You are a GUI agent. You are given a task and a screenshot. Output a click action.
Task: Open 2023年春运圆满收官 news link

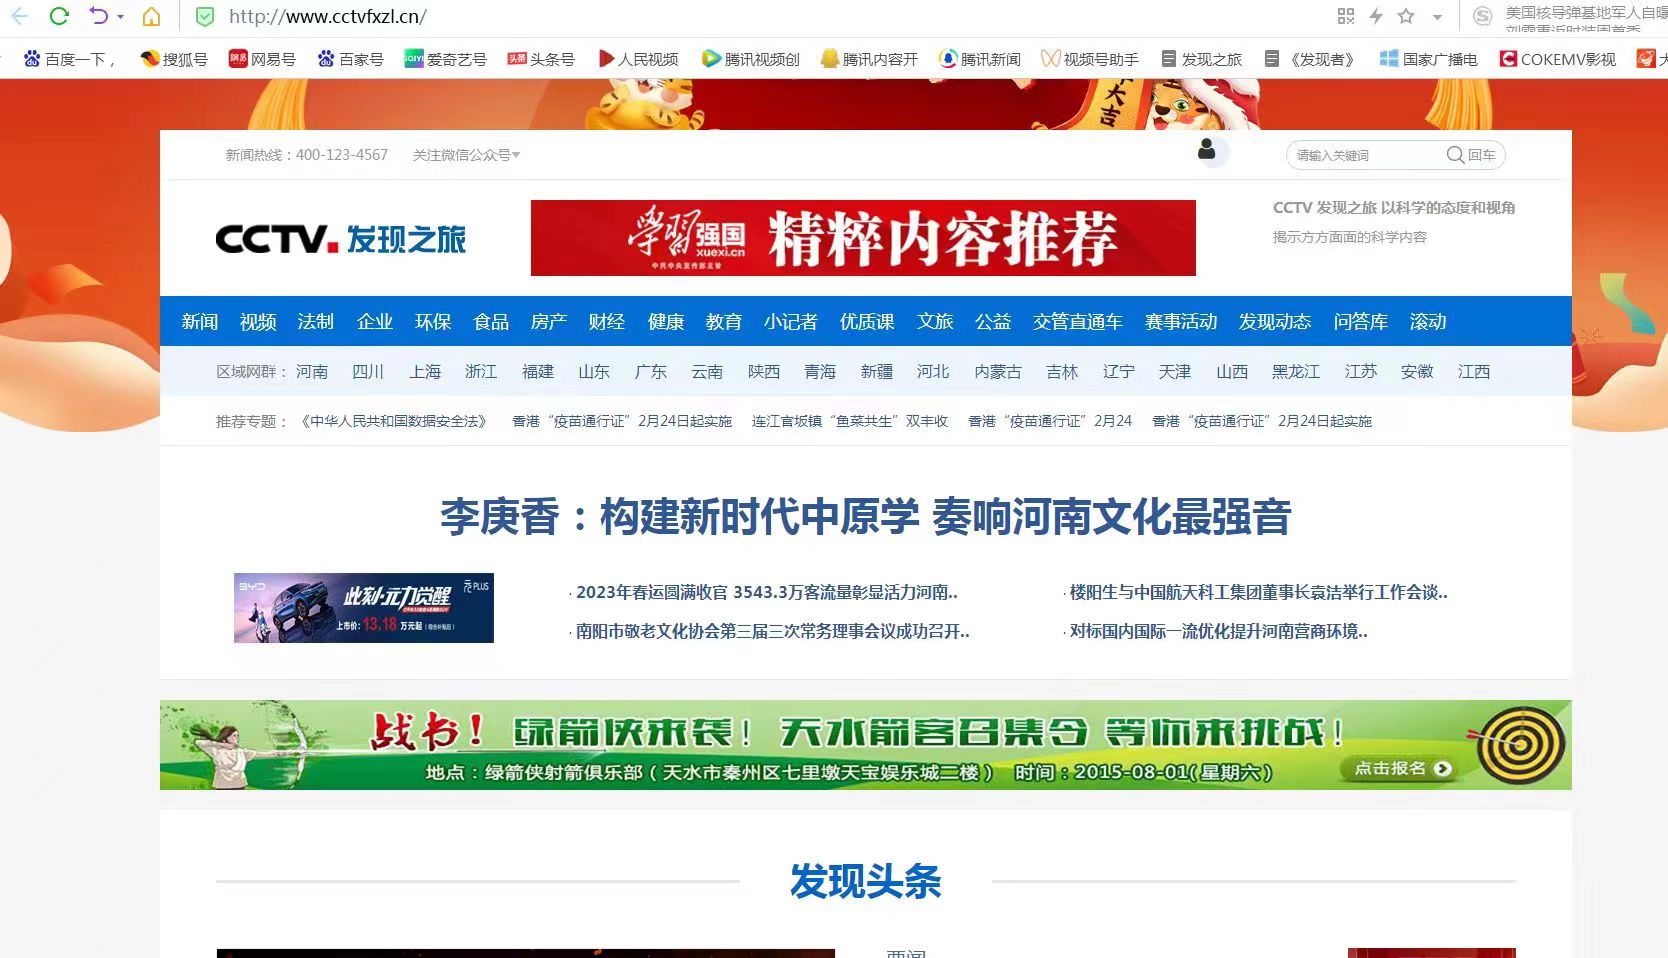pyautogui.click(x=765, y=592)
